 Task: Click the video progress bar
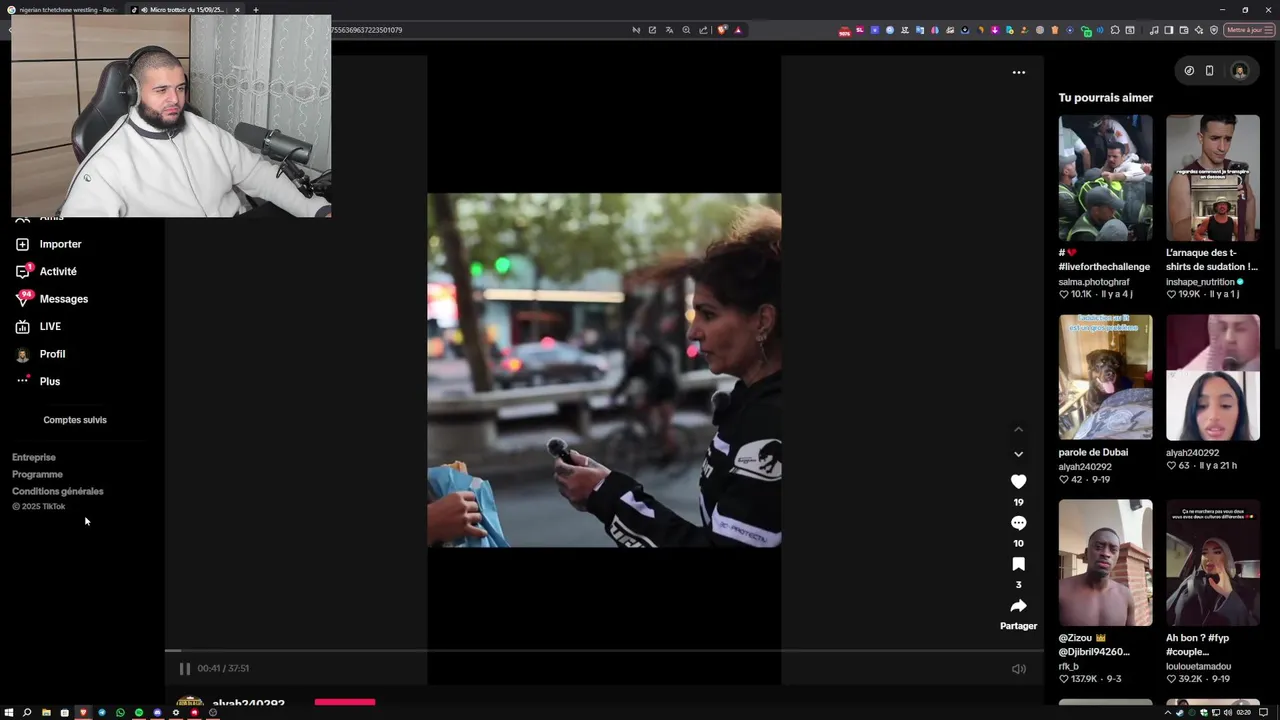pyautogui.click(x=604, y=651)
